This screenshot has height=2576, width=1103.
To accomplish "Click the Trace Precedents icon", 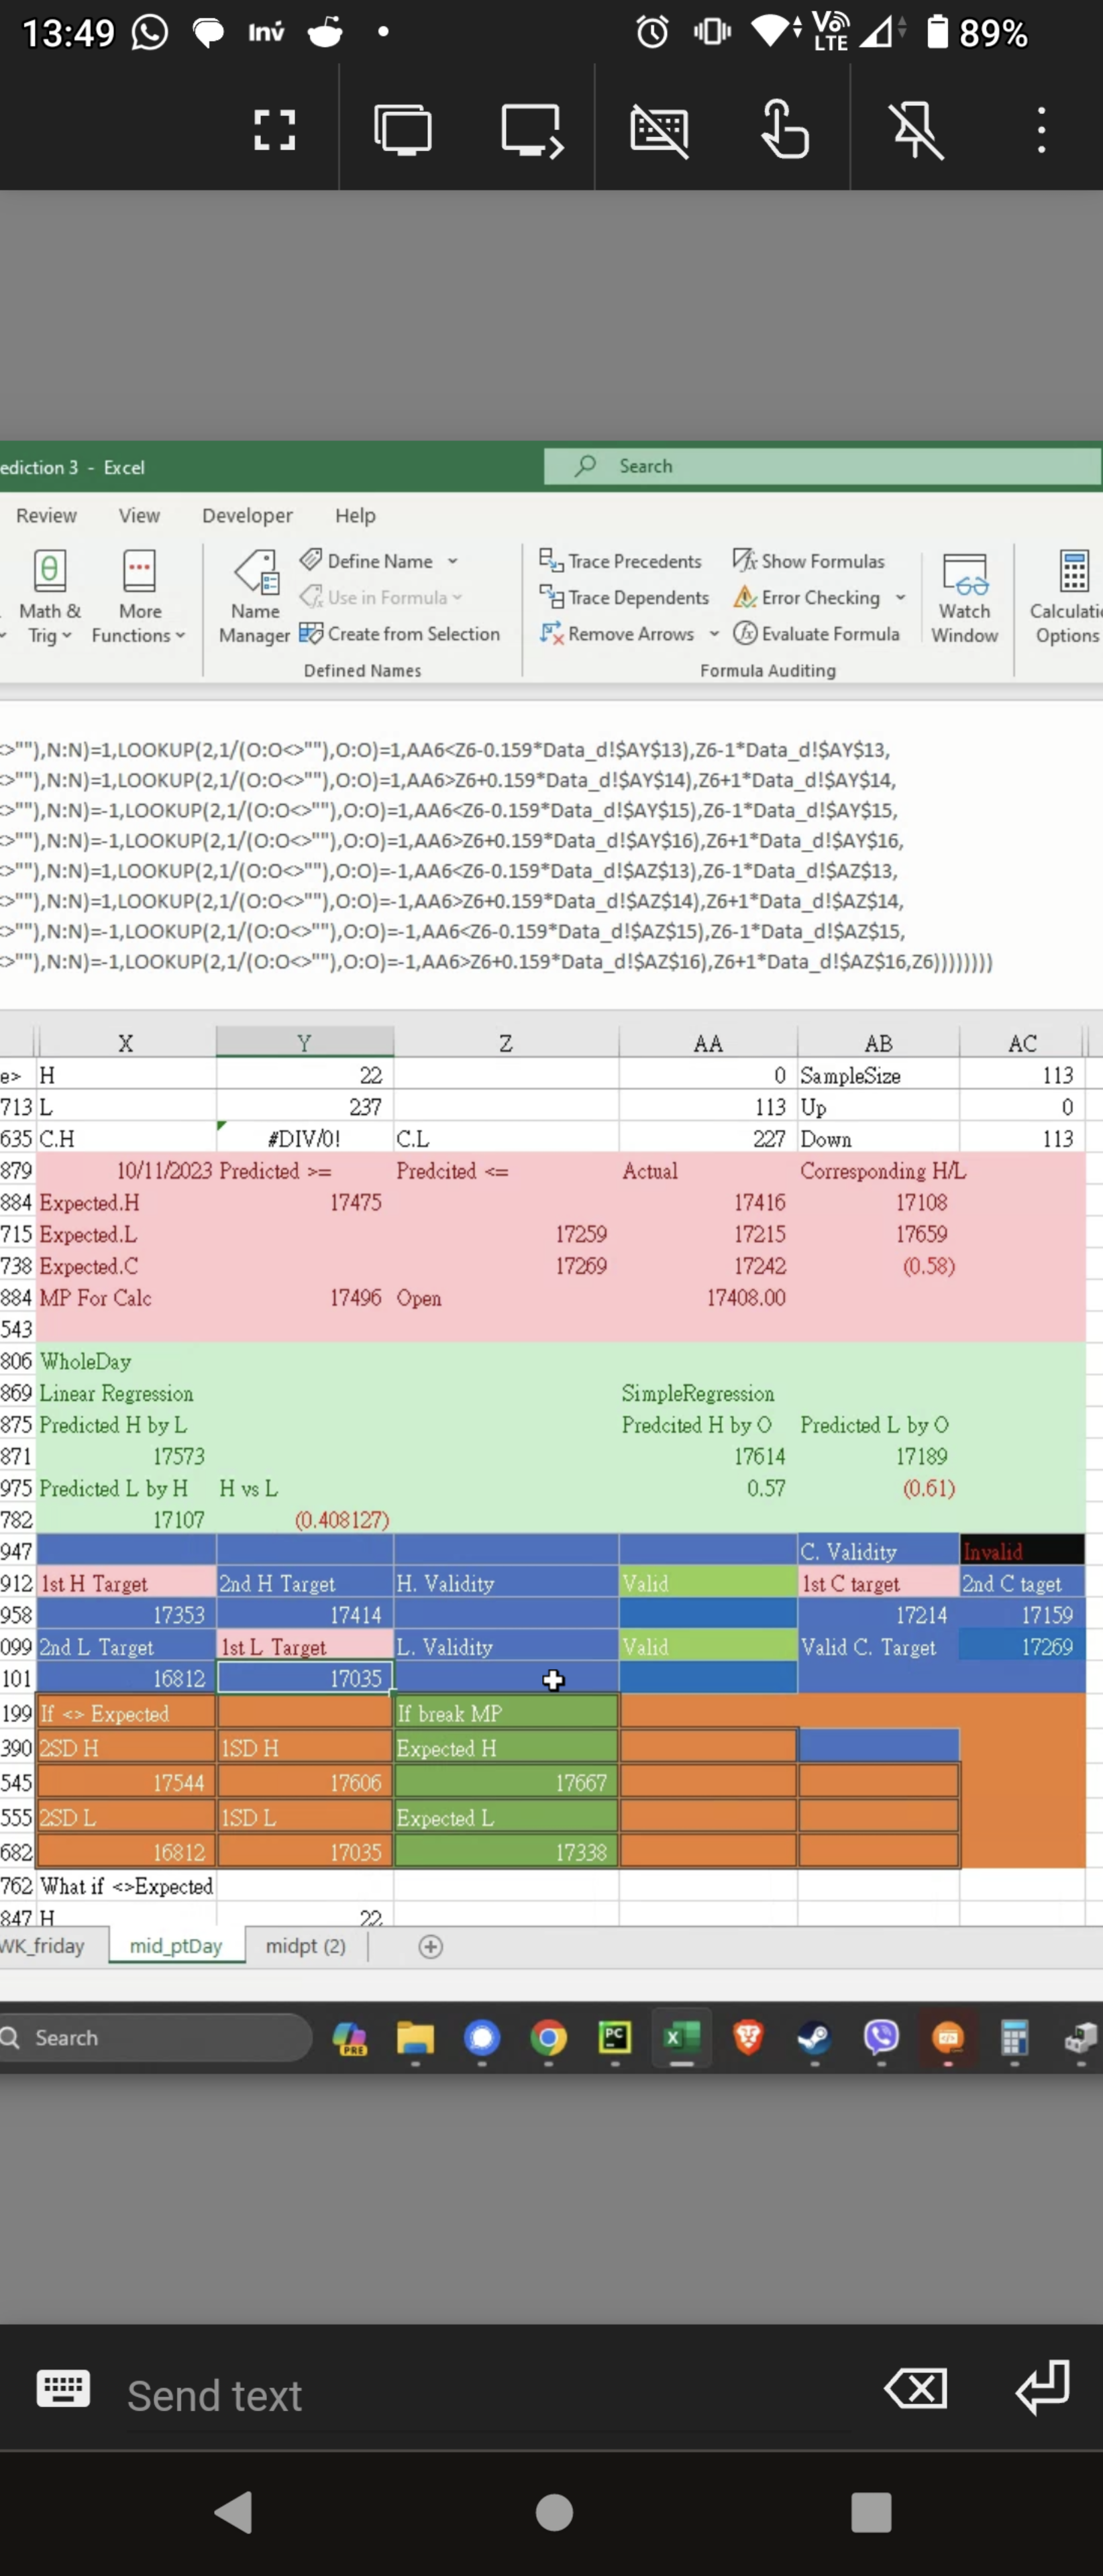I will [x=551, y=560].
